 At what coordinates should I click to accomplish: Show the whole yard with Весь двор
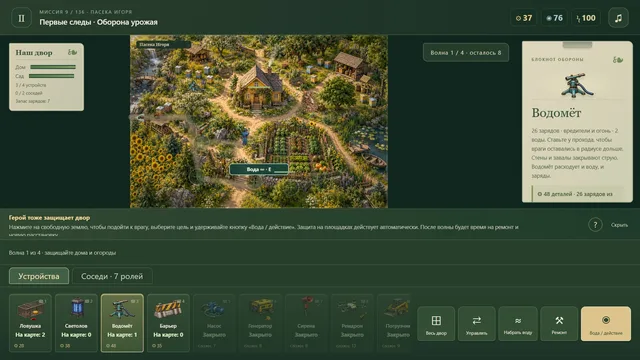coord(436,324)
